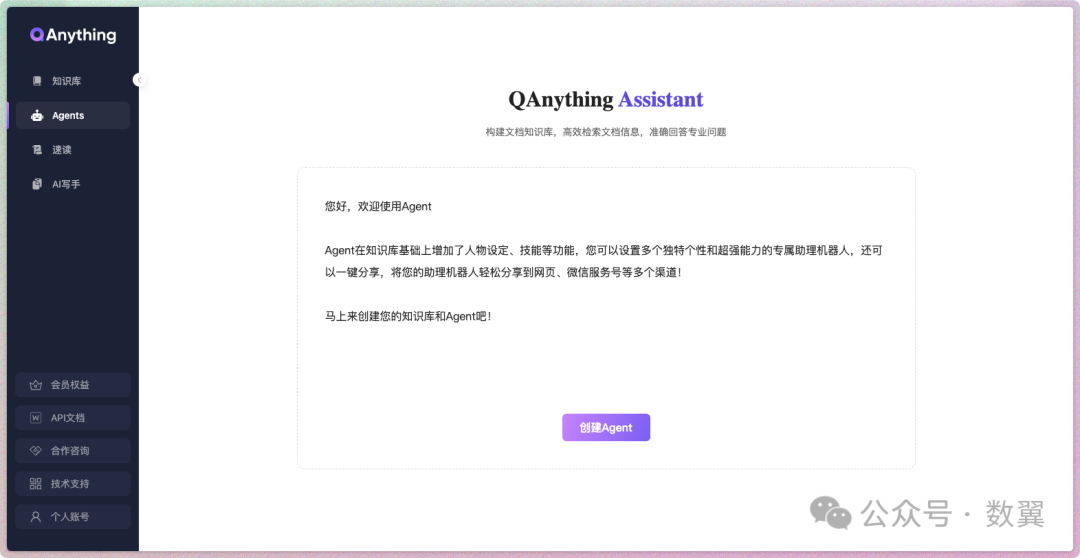Click the 技术支持 QR code icon
The height and width of the screenshot is (558, 1080).
[x=35, y=484]
